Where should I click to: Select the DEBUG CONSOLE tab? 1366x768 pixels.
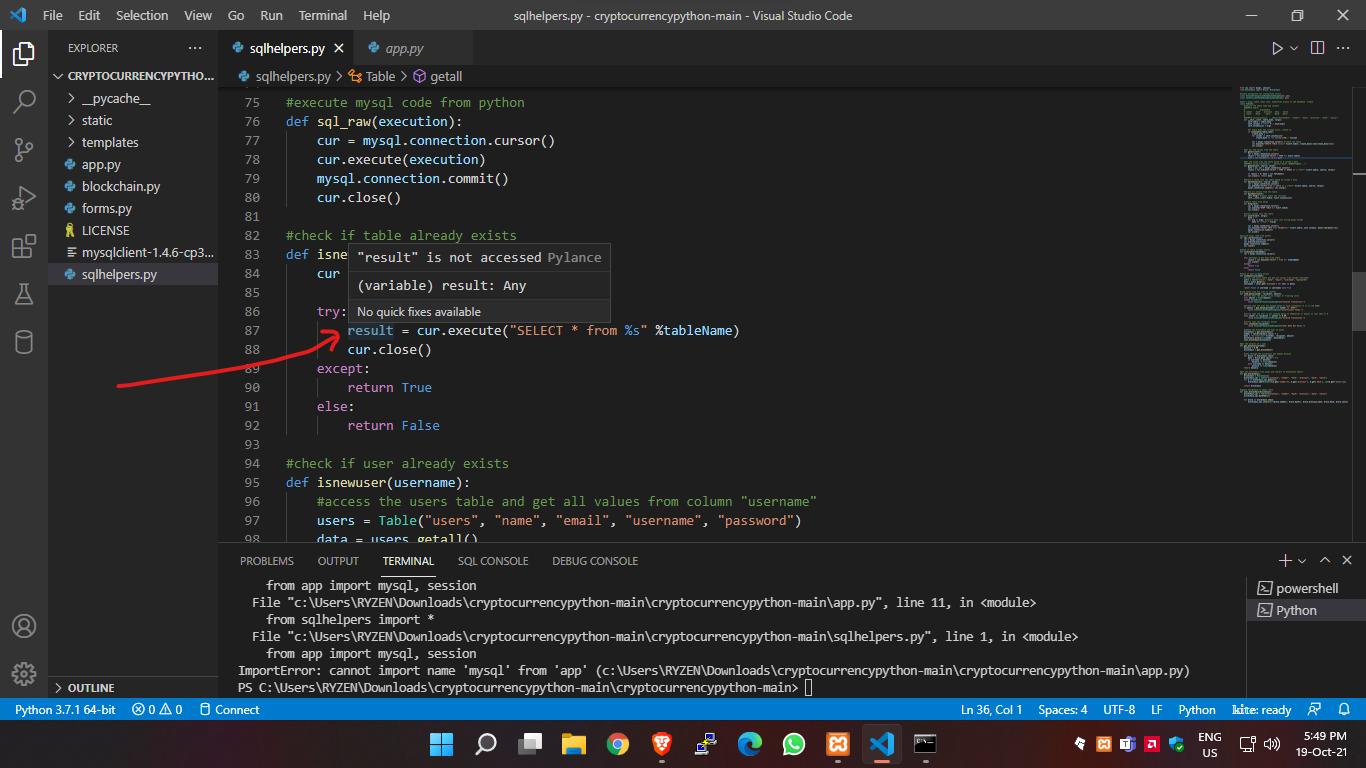[594, 560]
